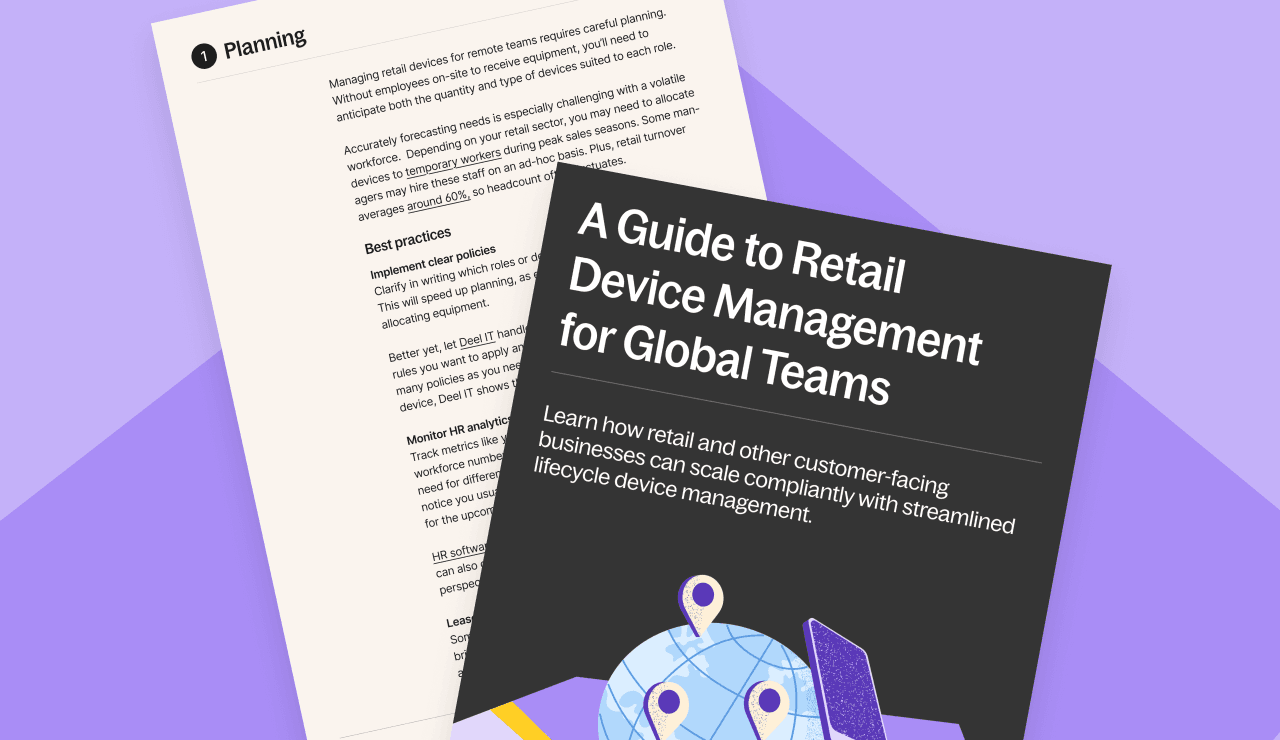The height and width of the screenshot is (740, 1280).
Task: Select the "Planning" section heading
Action: 264,44
